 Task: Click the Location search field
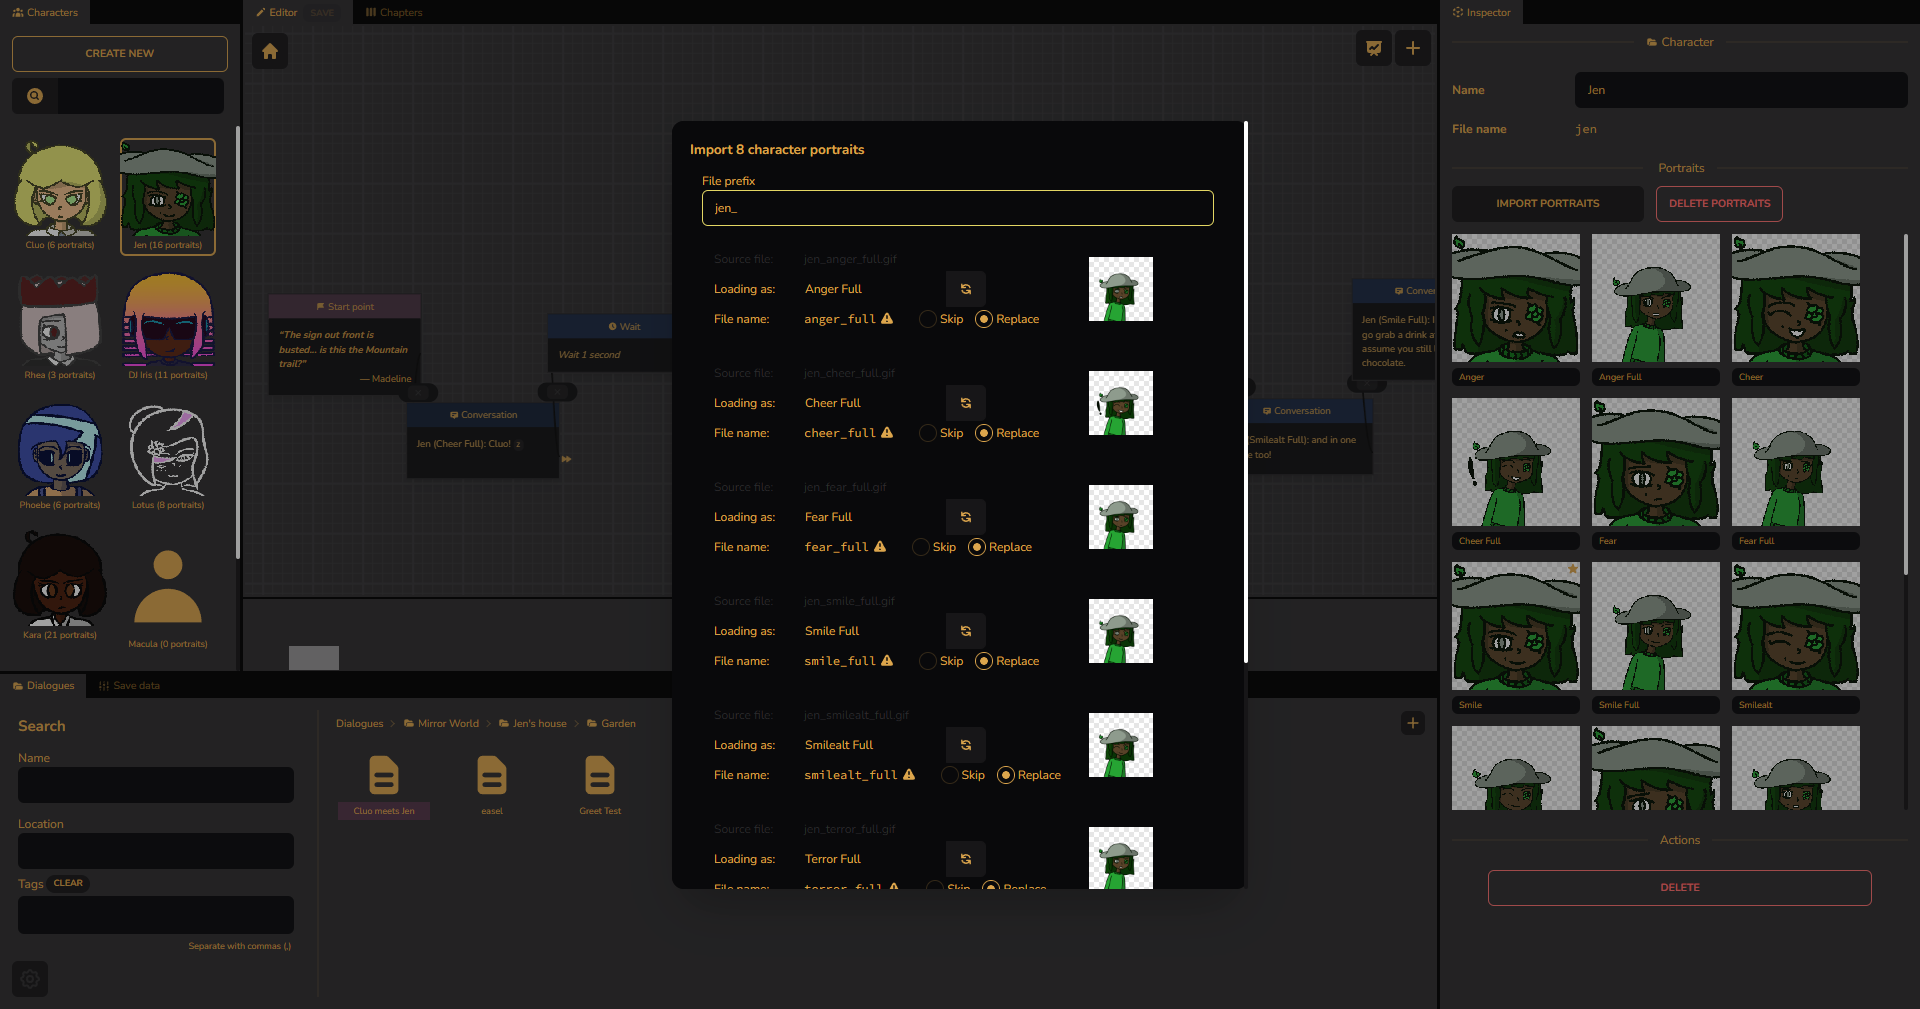(x=156, y=851)
